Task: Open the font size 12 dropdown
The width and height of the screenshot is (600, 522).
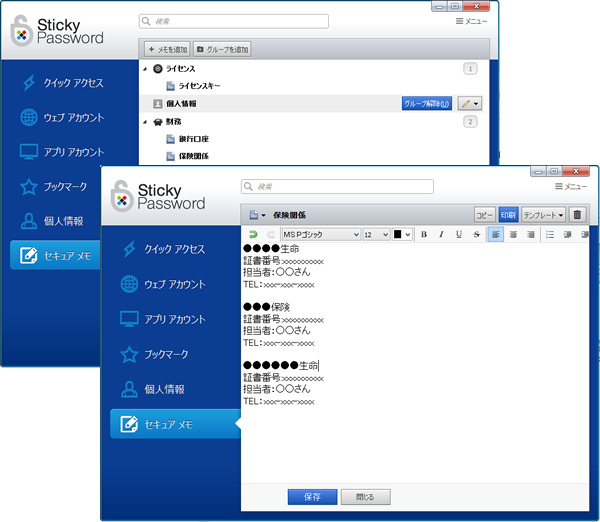Action: click(376, 234)
